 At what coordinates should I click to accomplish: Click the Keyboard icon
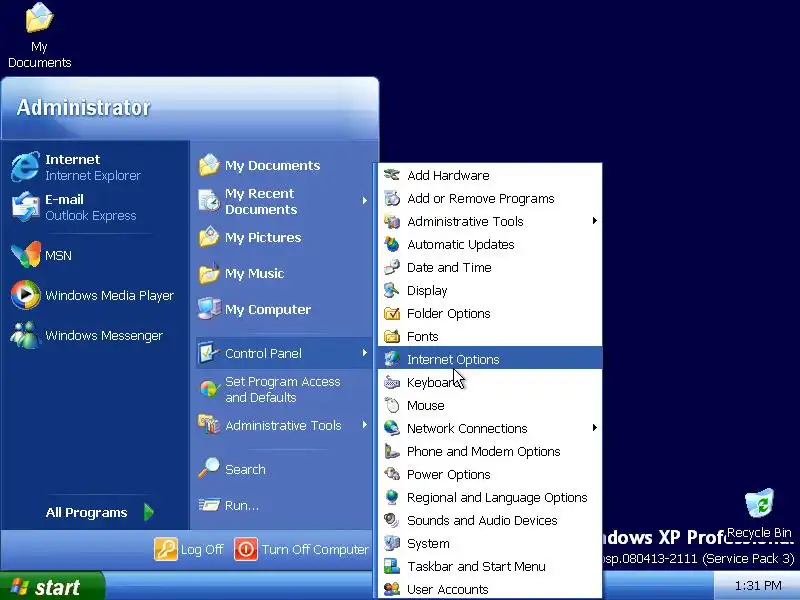point(392,382)
